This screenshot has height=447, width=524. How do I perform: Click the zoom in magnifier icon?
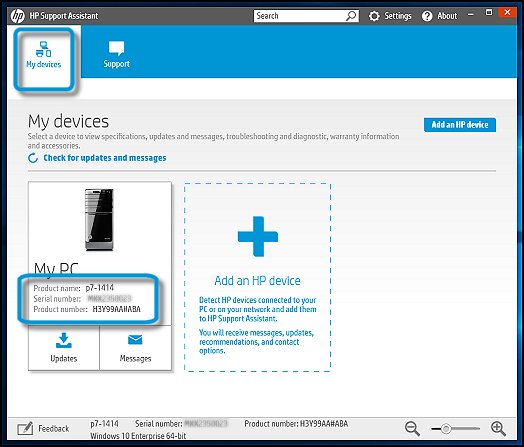[x=498, y=428]
